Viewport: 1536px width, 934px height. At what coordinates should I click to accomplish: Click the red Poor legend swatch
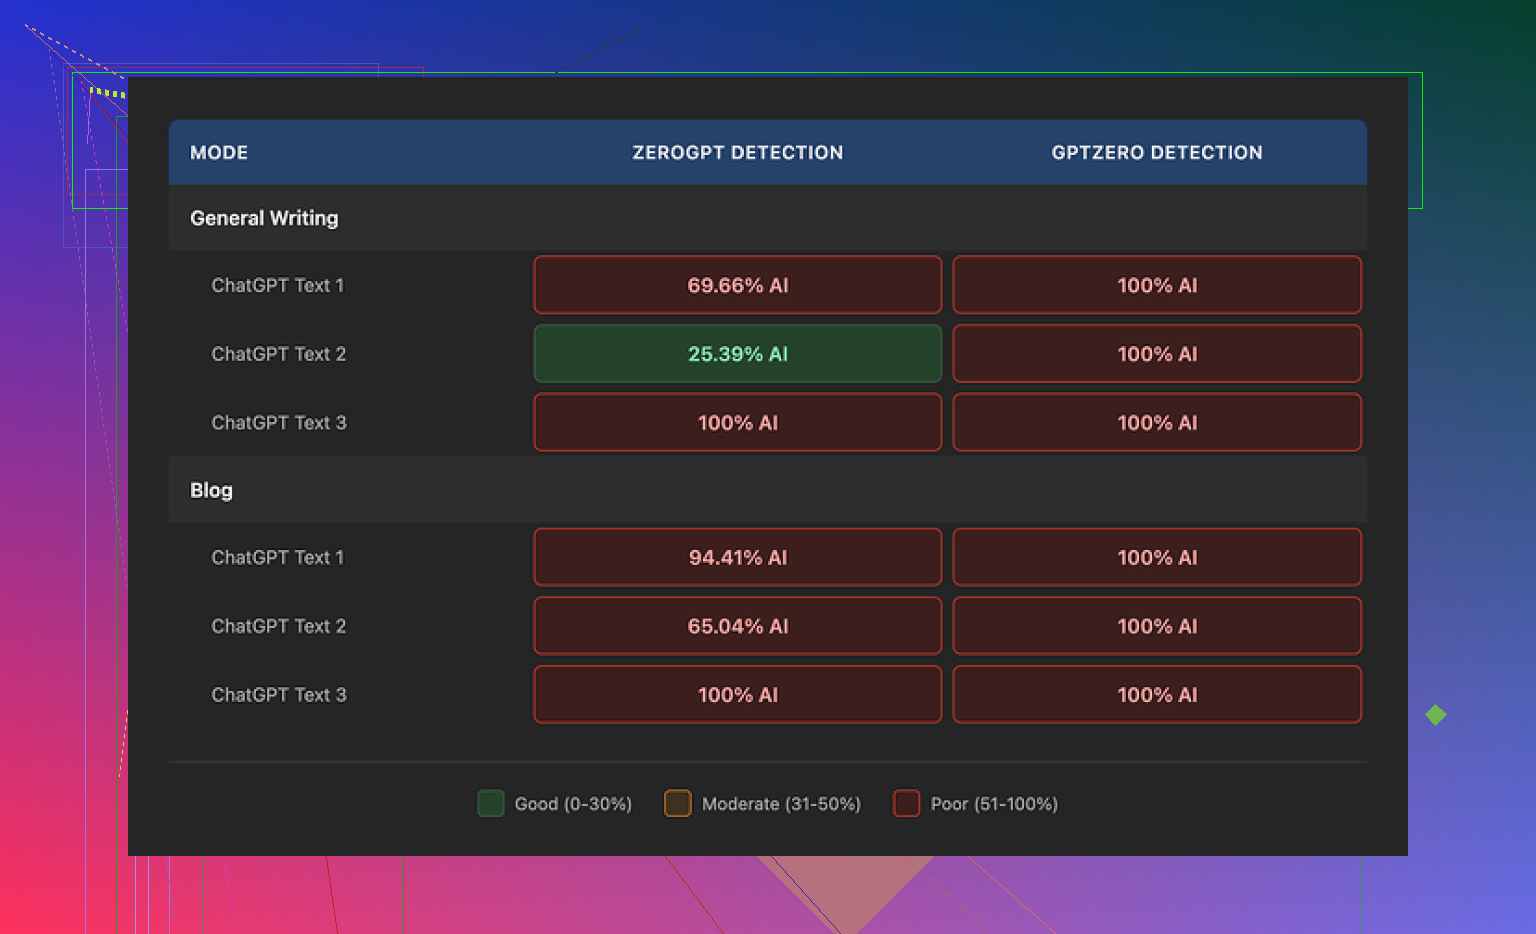coord(906,804)
